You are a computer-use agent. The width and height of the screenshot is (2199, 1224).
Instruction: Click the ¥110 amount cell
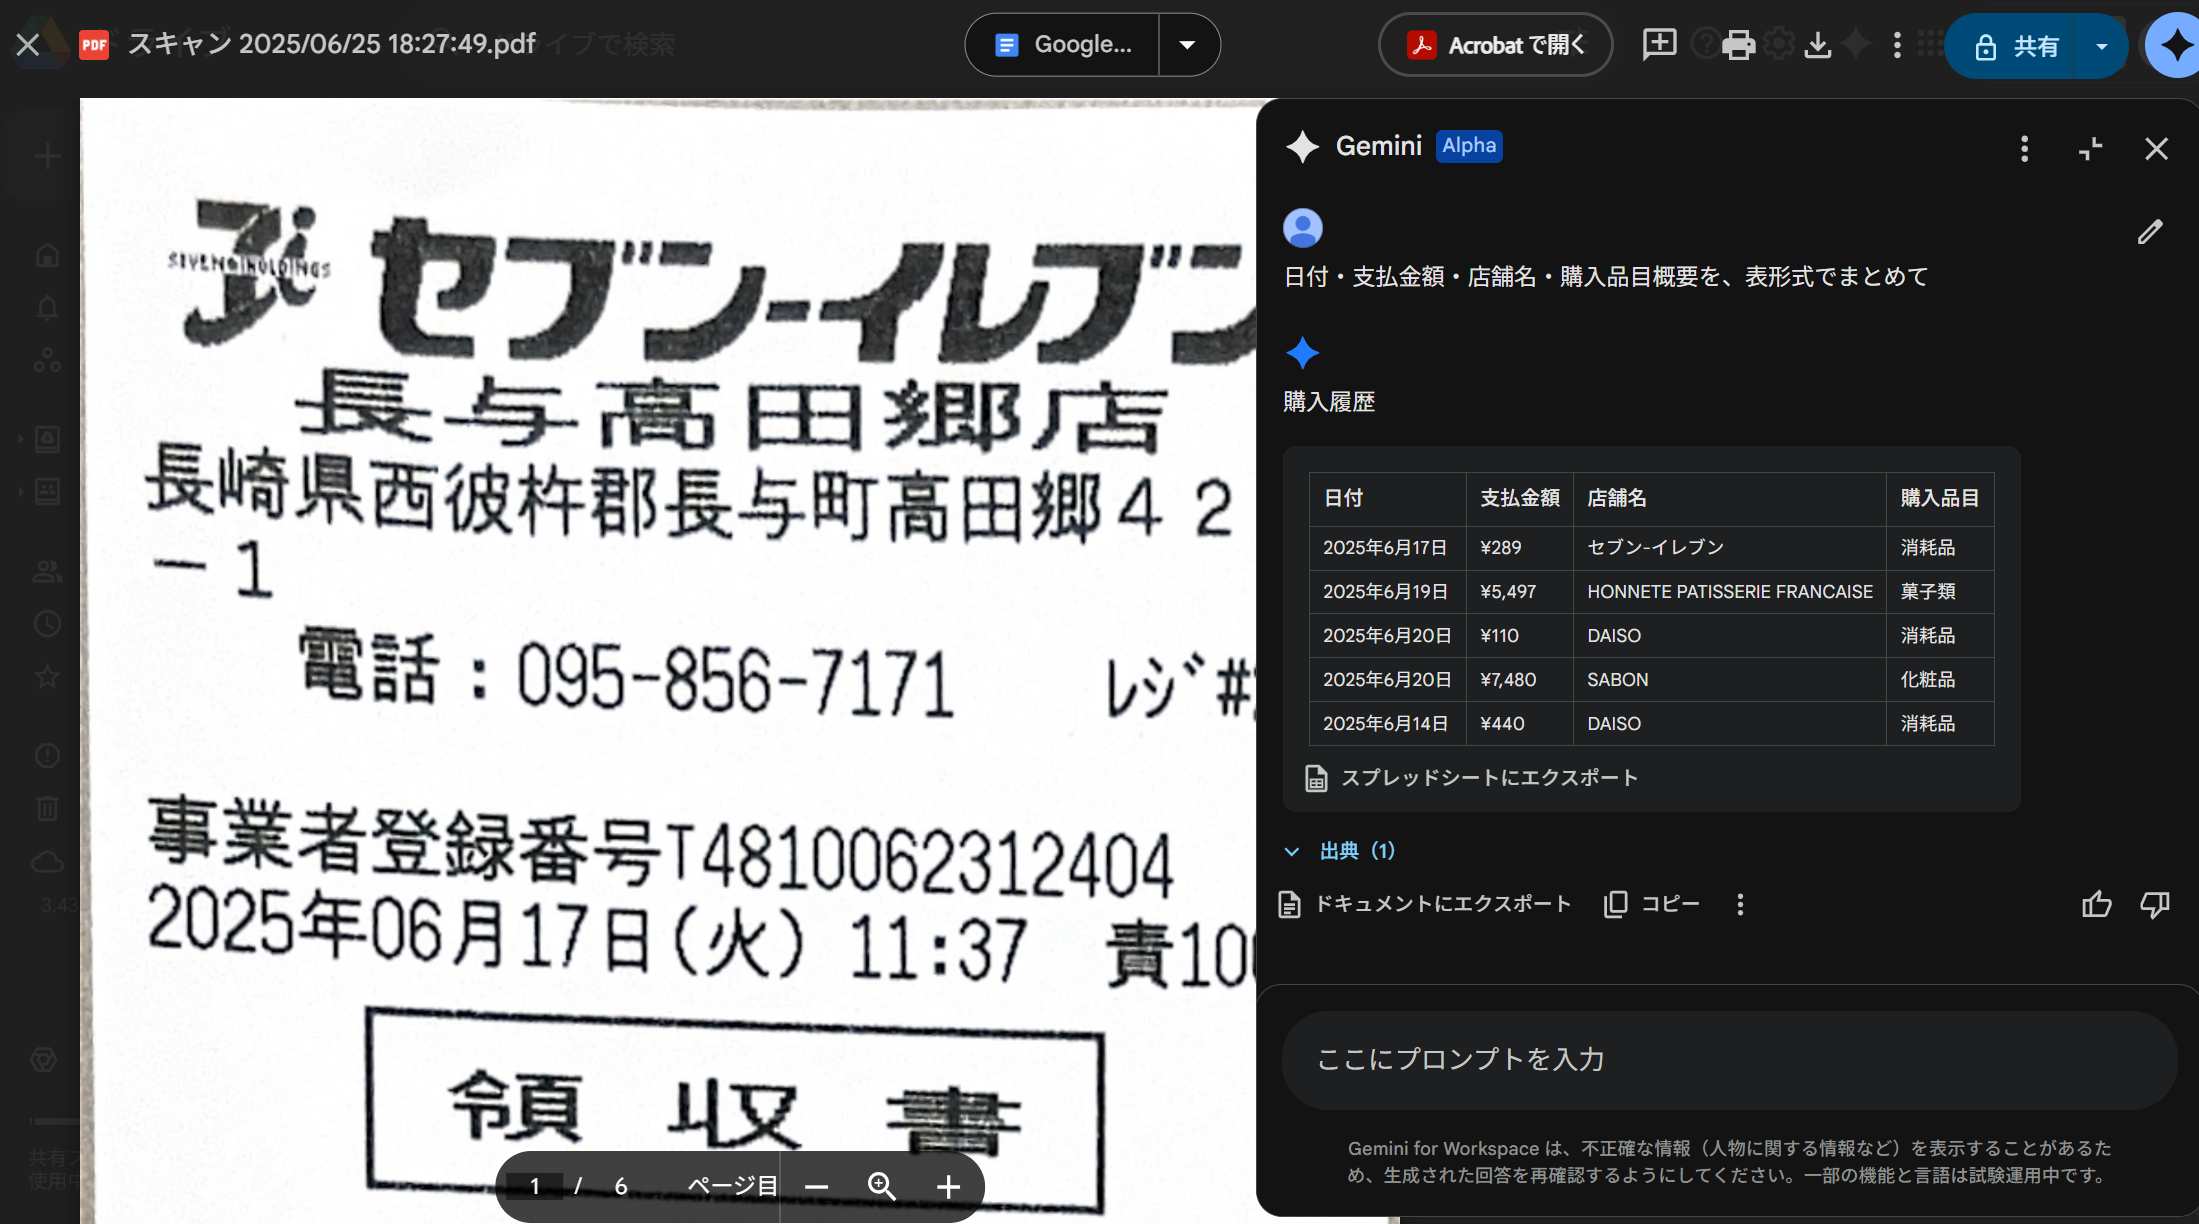pos(1519,636)
